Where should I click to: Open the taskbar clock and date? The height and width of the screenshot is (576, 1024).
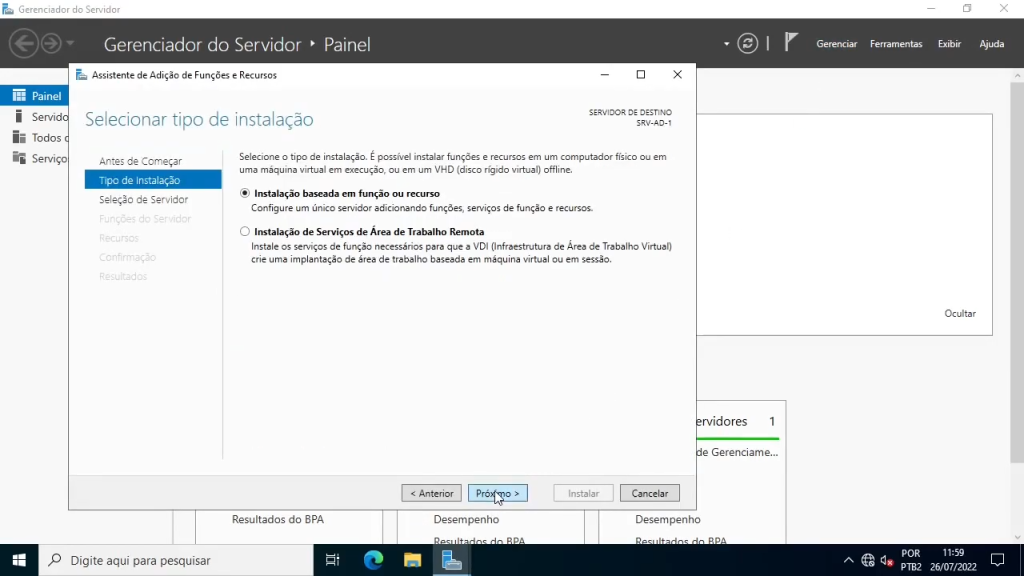pyautogui.click(x=953, y=560)
